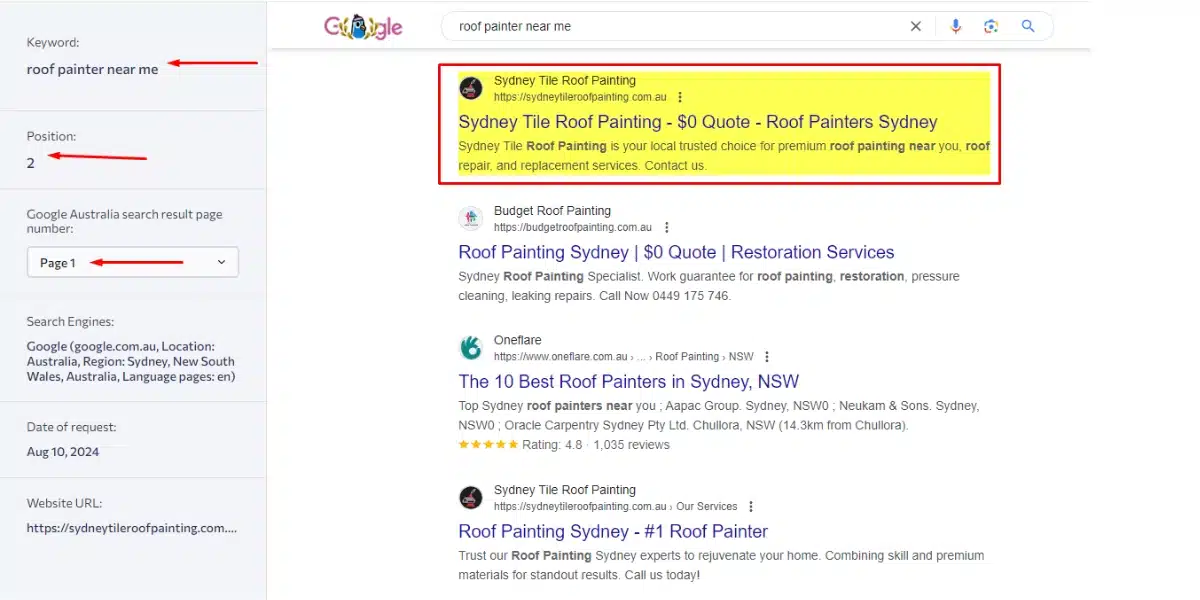Open The 10 Best Roof Painters in Sydney link
The width and height of the screenshot is (1200, 600).
629,381
